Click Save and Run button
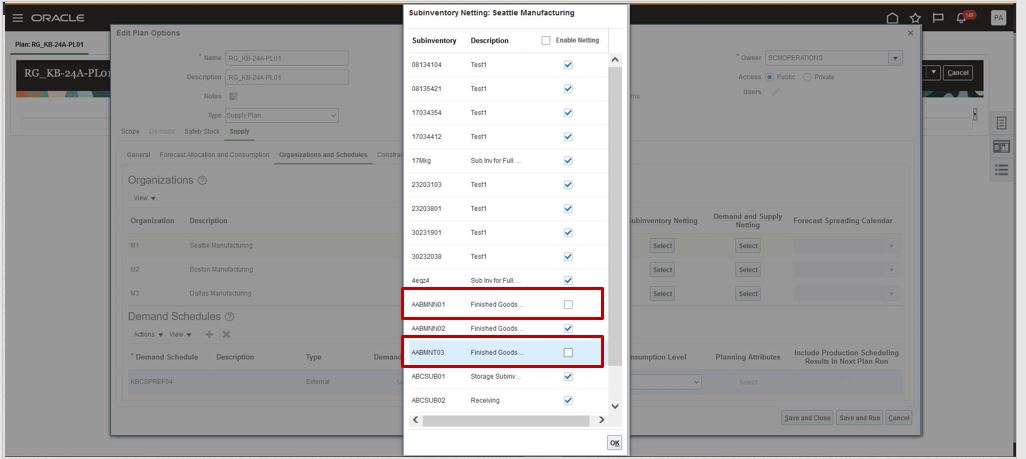This screenshot has height=459, width=1026. click(860, 418)
